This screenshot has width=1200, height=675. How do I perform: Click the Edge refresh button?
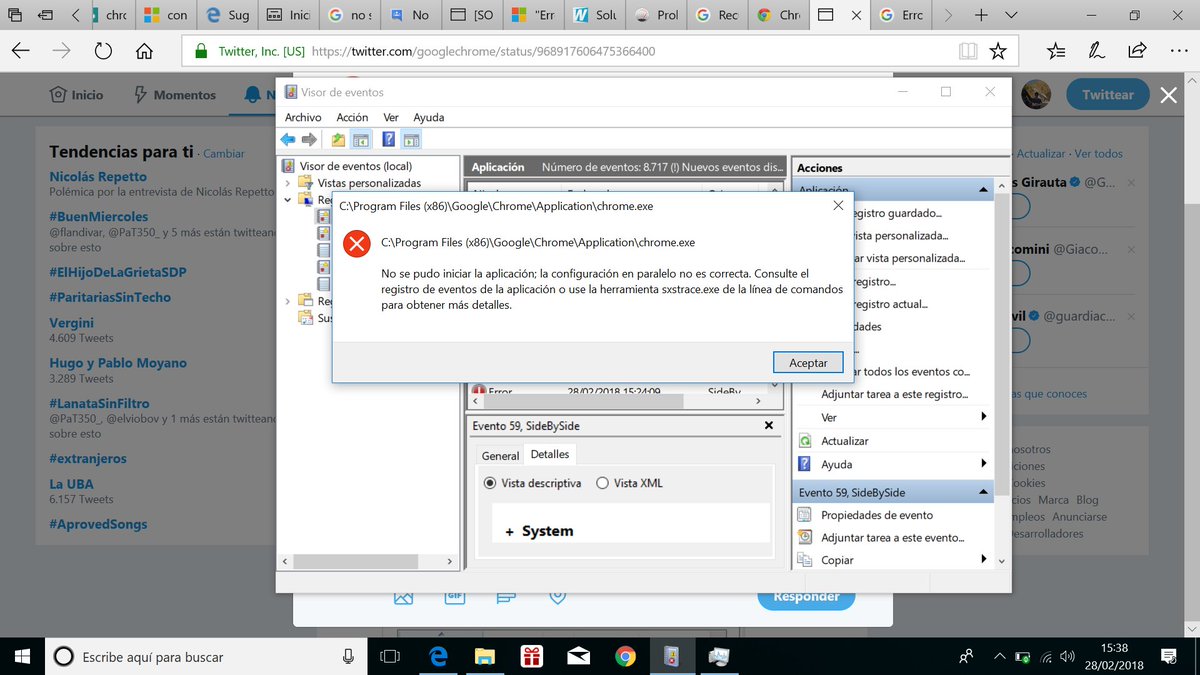pyautogui.click(x=102, y=51)
